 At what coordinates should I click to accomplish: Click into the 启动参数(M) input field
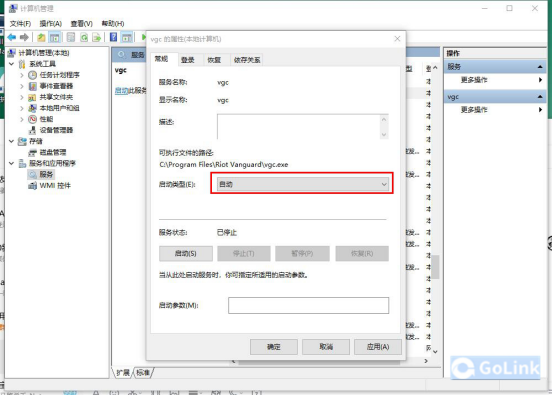[309, 305]
